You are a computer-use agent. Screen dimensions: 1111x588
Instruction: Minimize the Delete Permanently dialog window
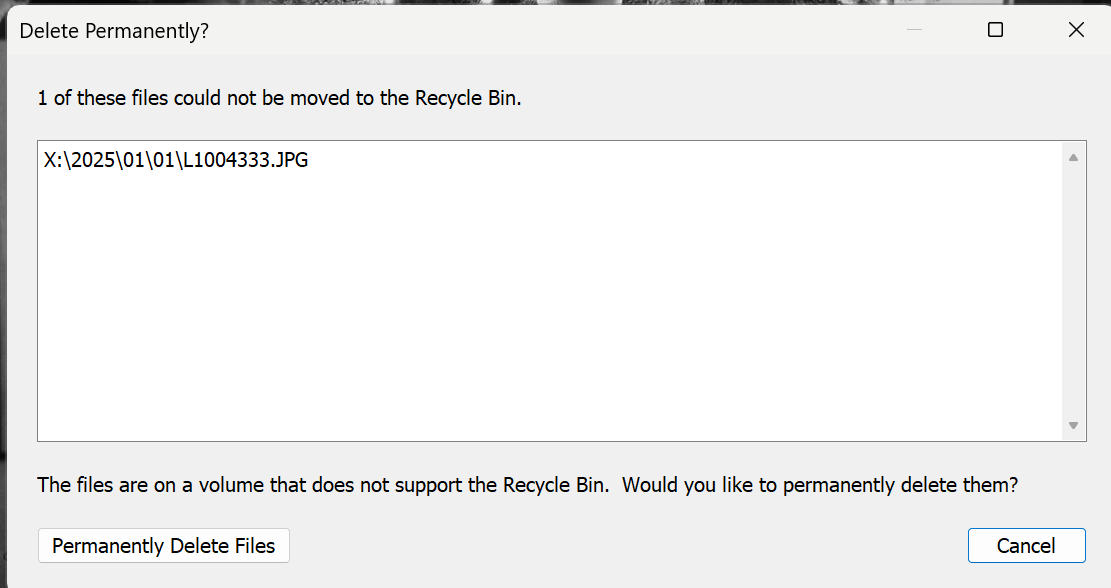914,30
